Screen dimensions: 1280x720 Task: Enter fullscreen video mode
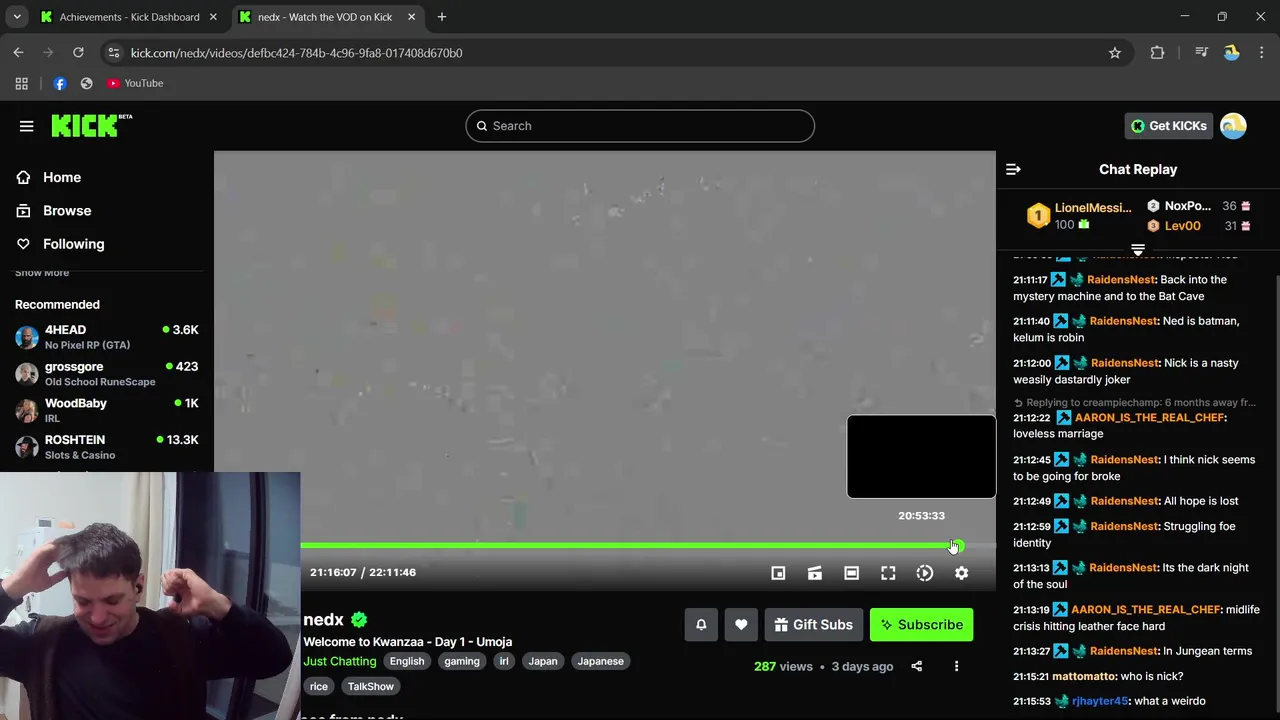[x=888, y=573]
